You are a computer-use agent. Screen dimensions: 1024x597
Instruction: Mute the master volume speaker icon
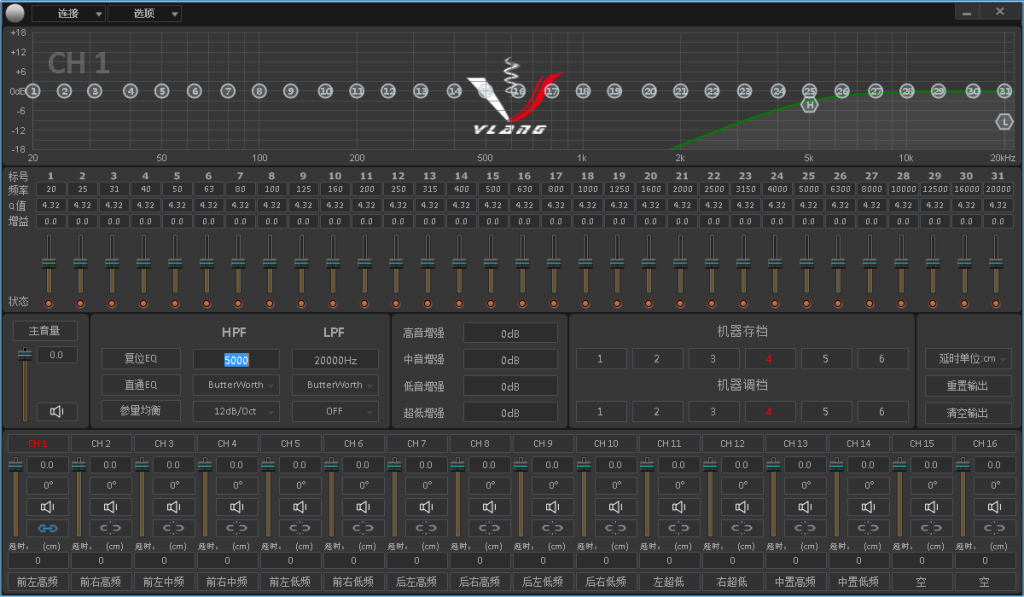[57, 411]
